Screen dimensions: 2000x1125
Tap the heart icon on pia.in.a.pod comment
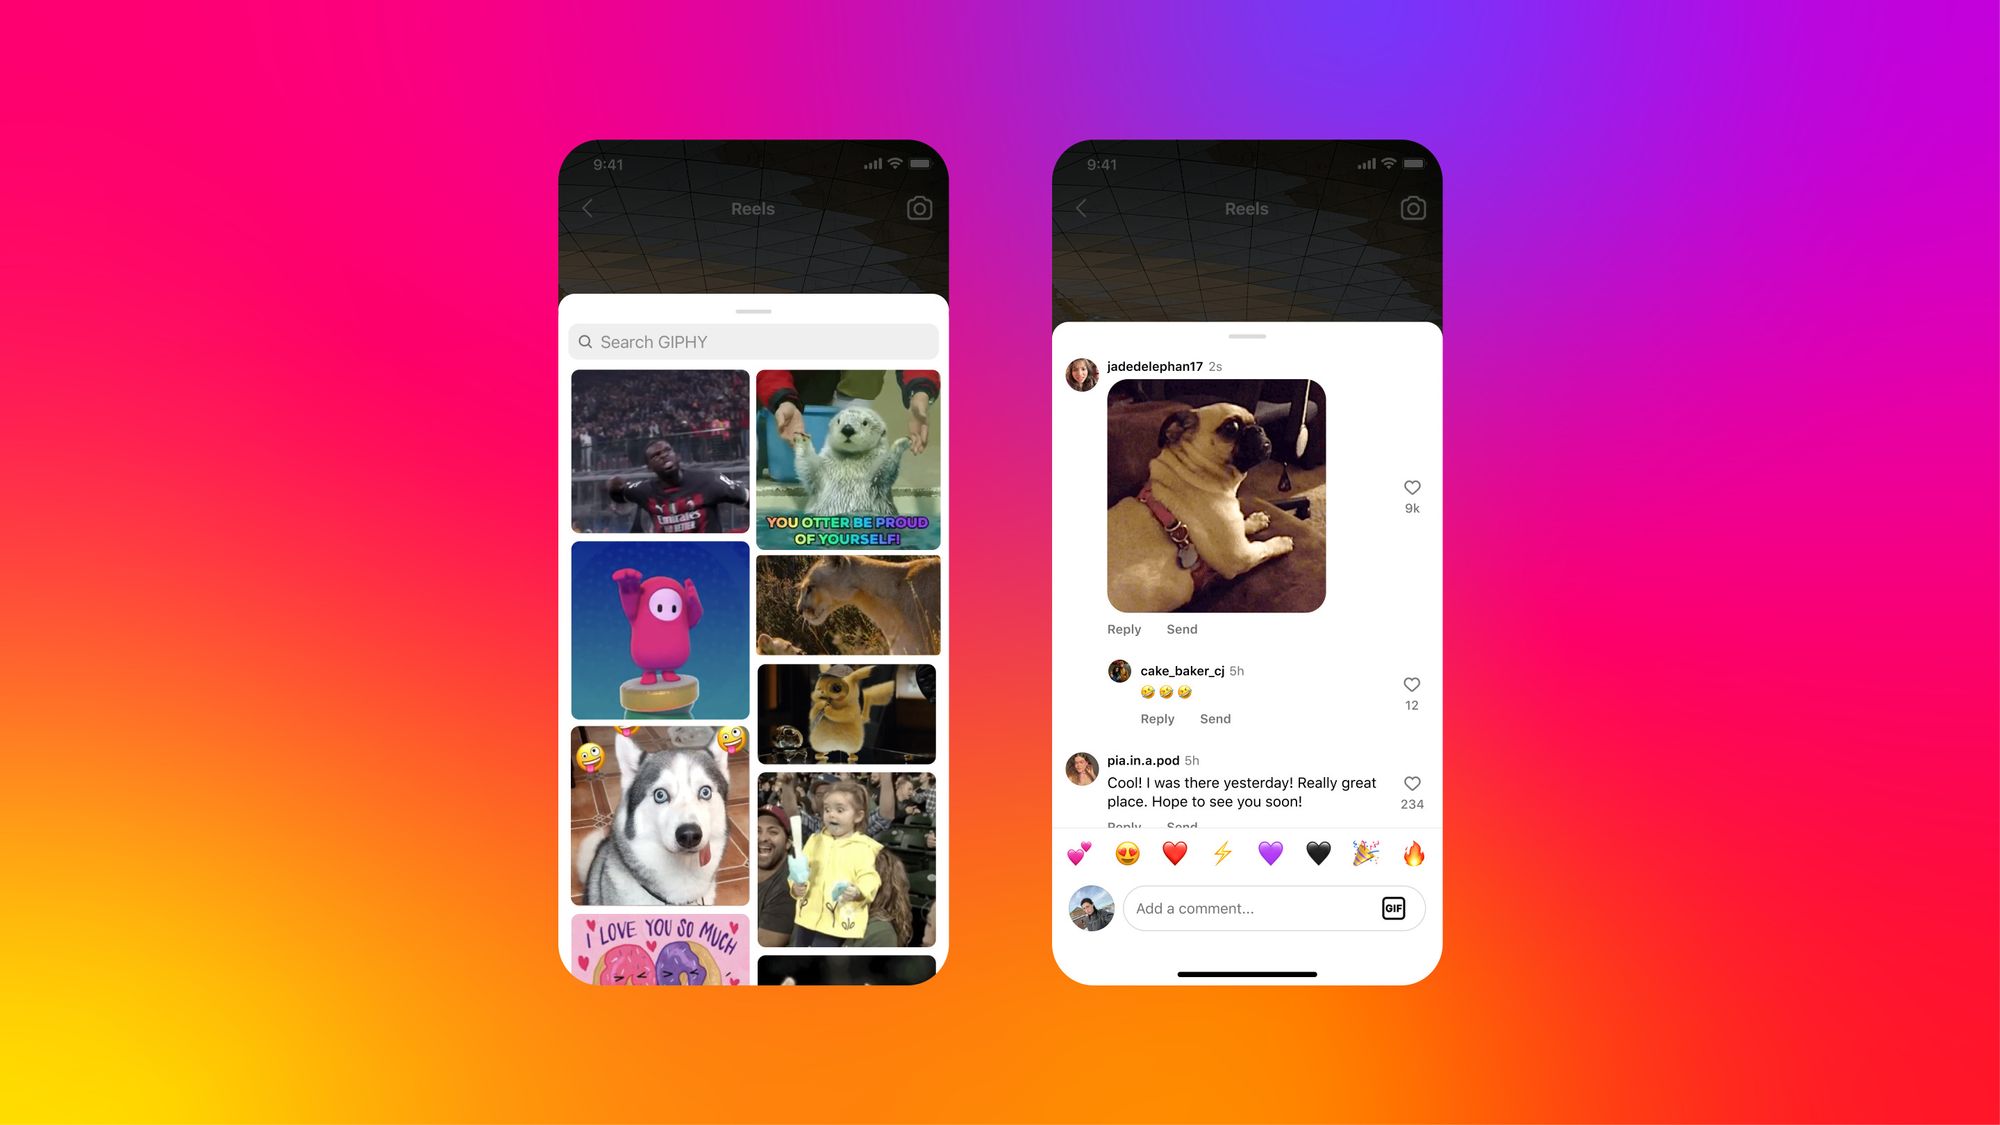coord(1411,783)
